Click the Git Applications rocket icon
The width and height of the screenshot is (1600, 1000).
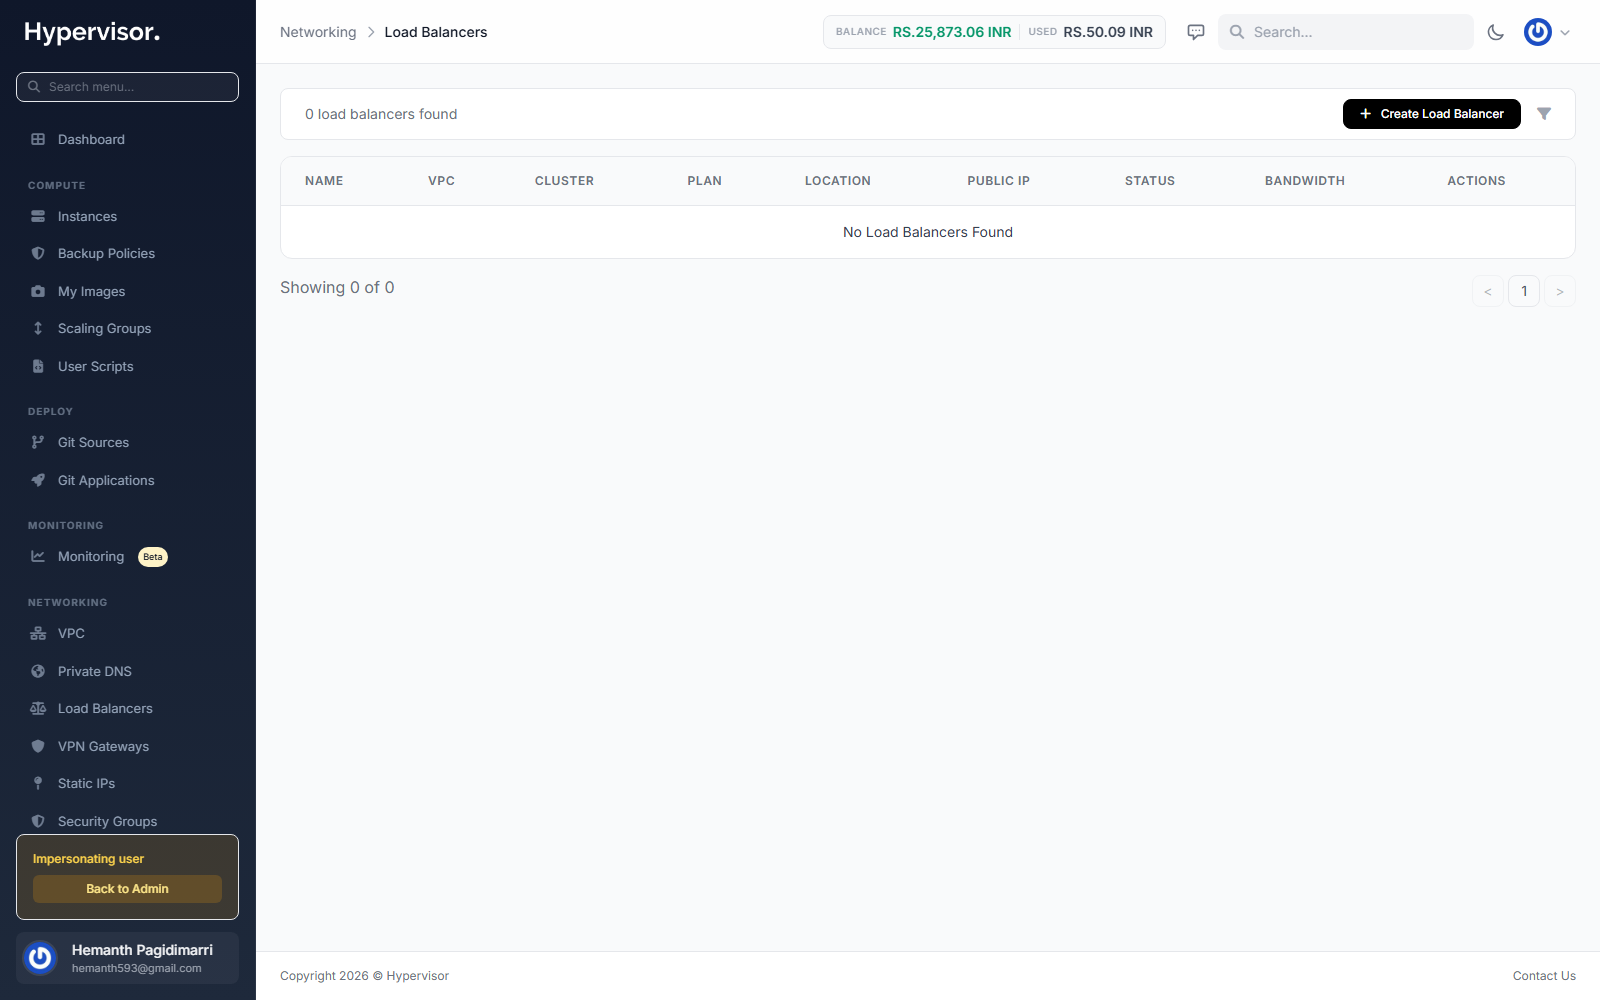38,480
